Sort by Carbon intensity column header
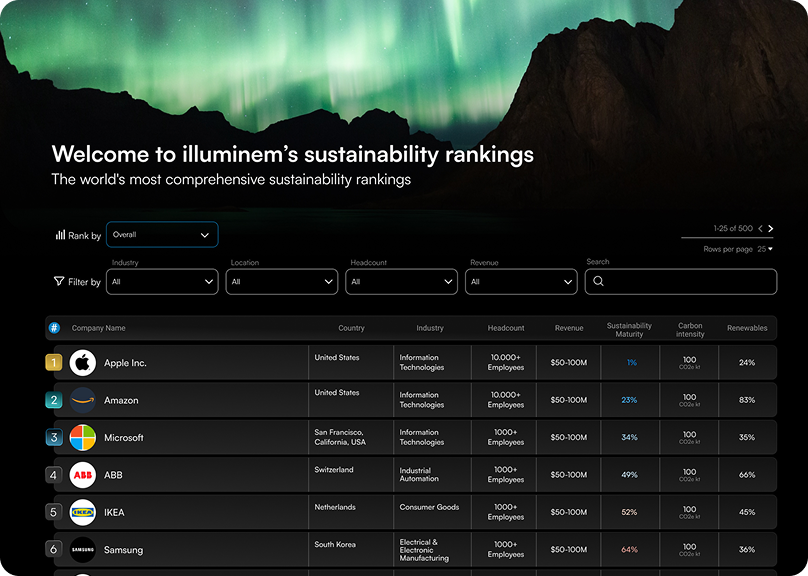This screenshot has width=808, height=576. point(690,330)
